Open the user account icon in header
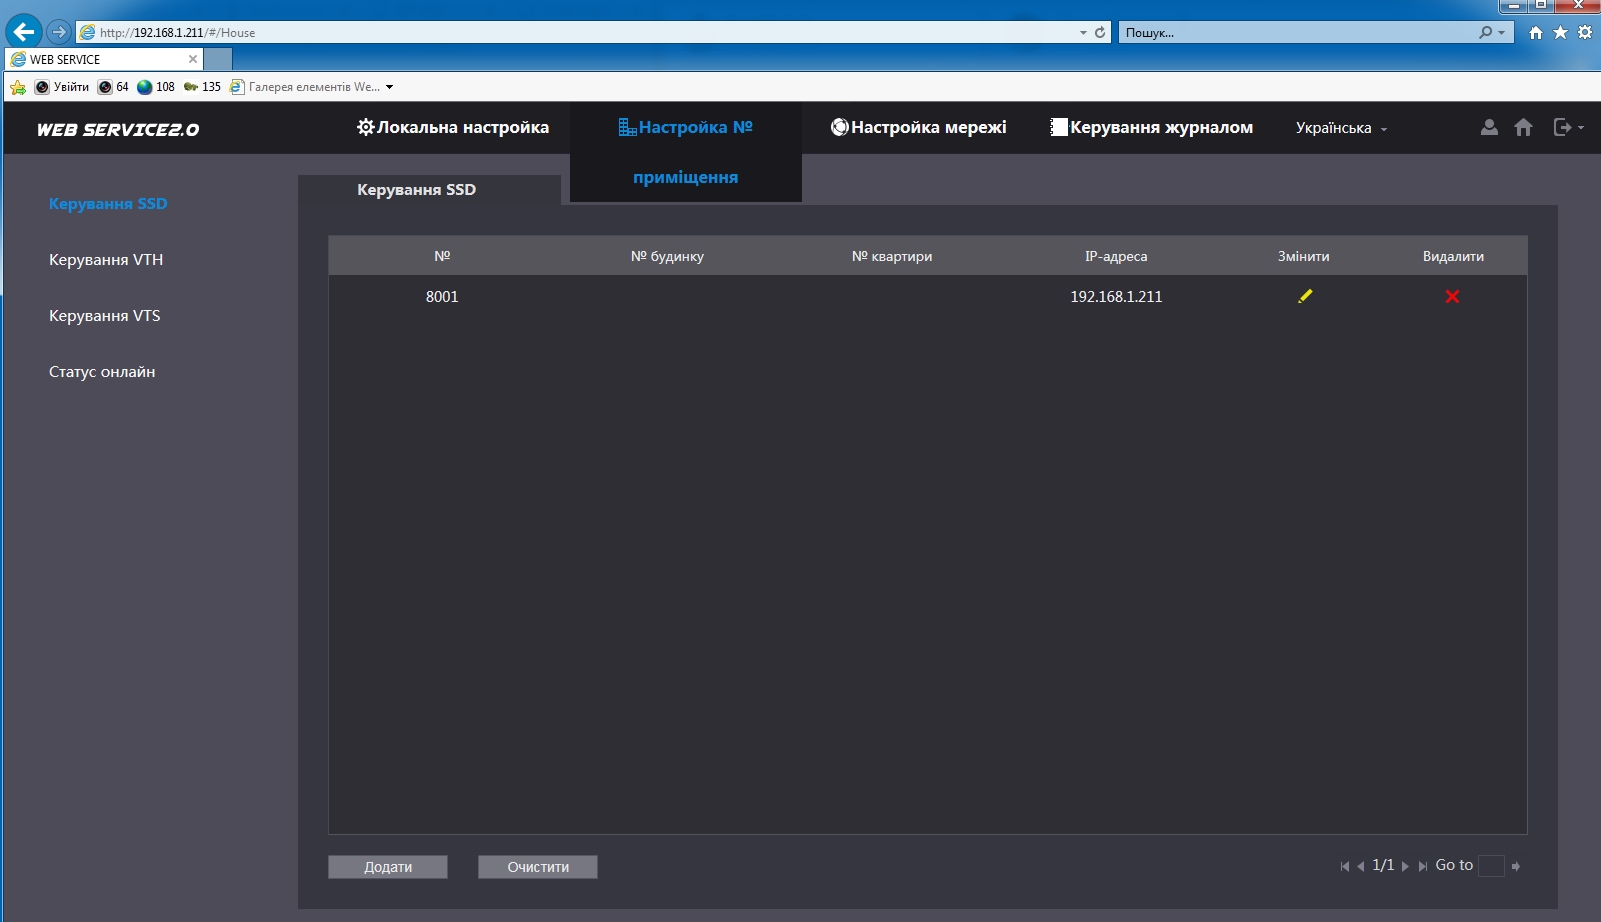The height and width of the screenshot is (922, 1601). (1489, 127)
